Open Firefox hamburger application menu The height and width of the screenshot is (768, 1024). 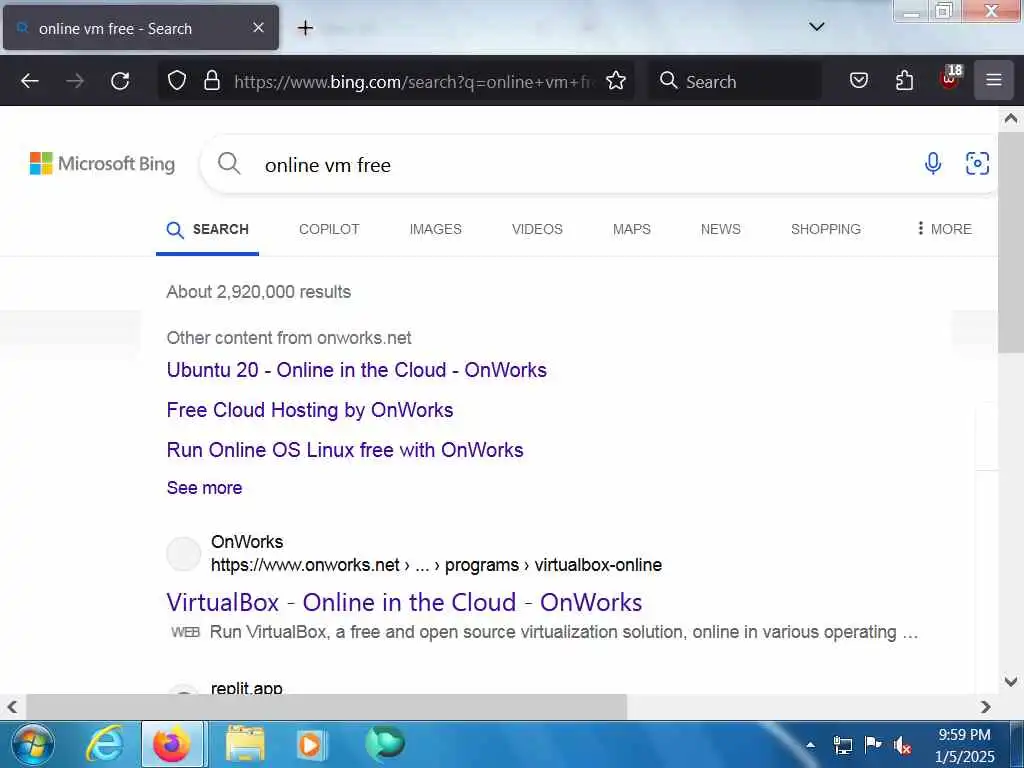(x=994, y=80)
